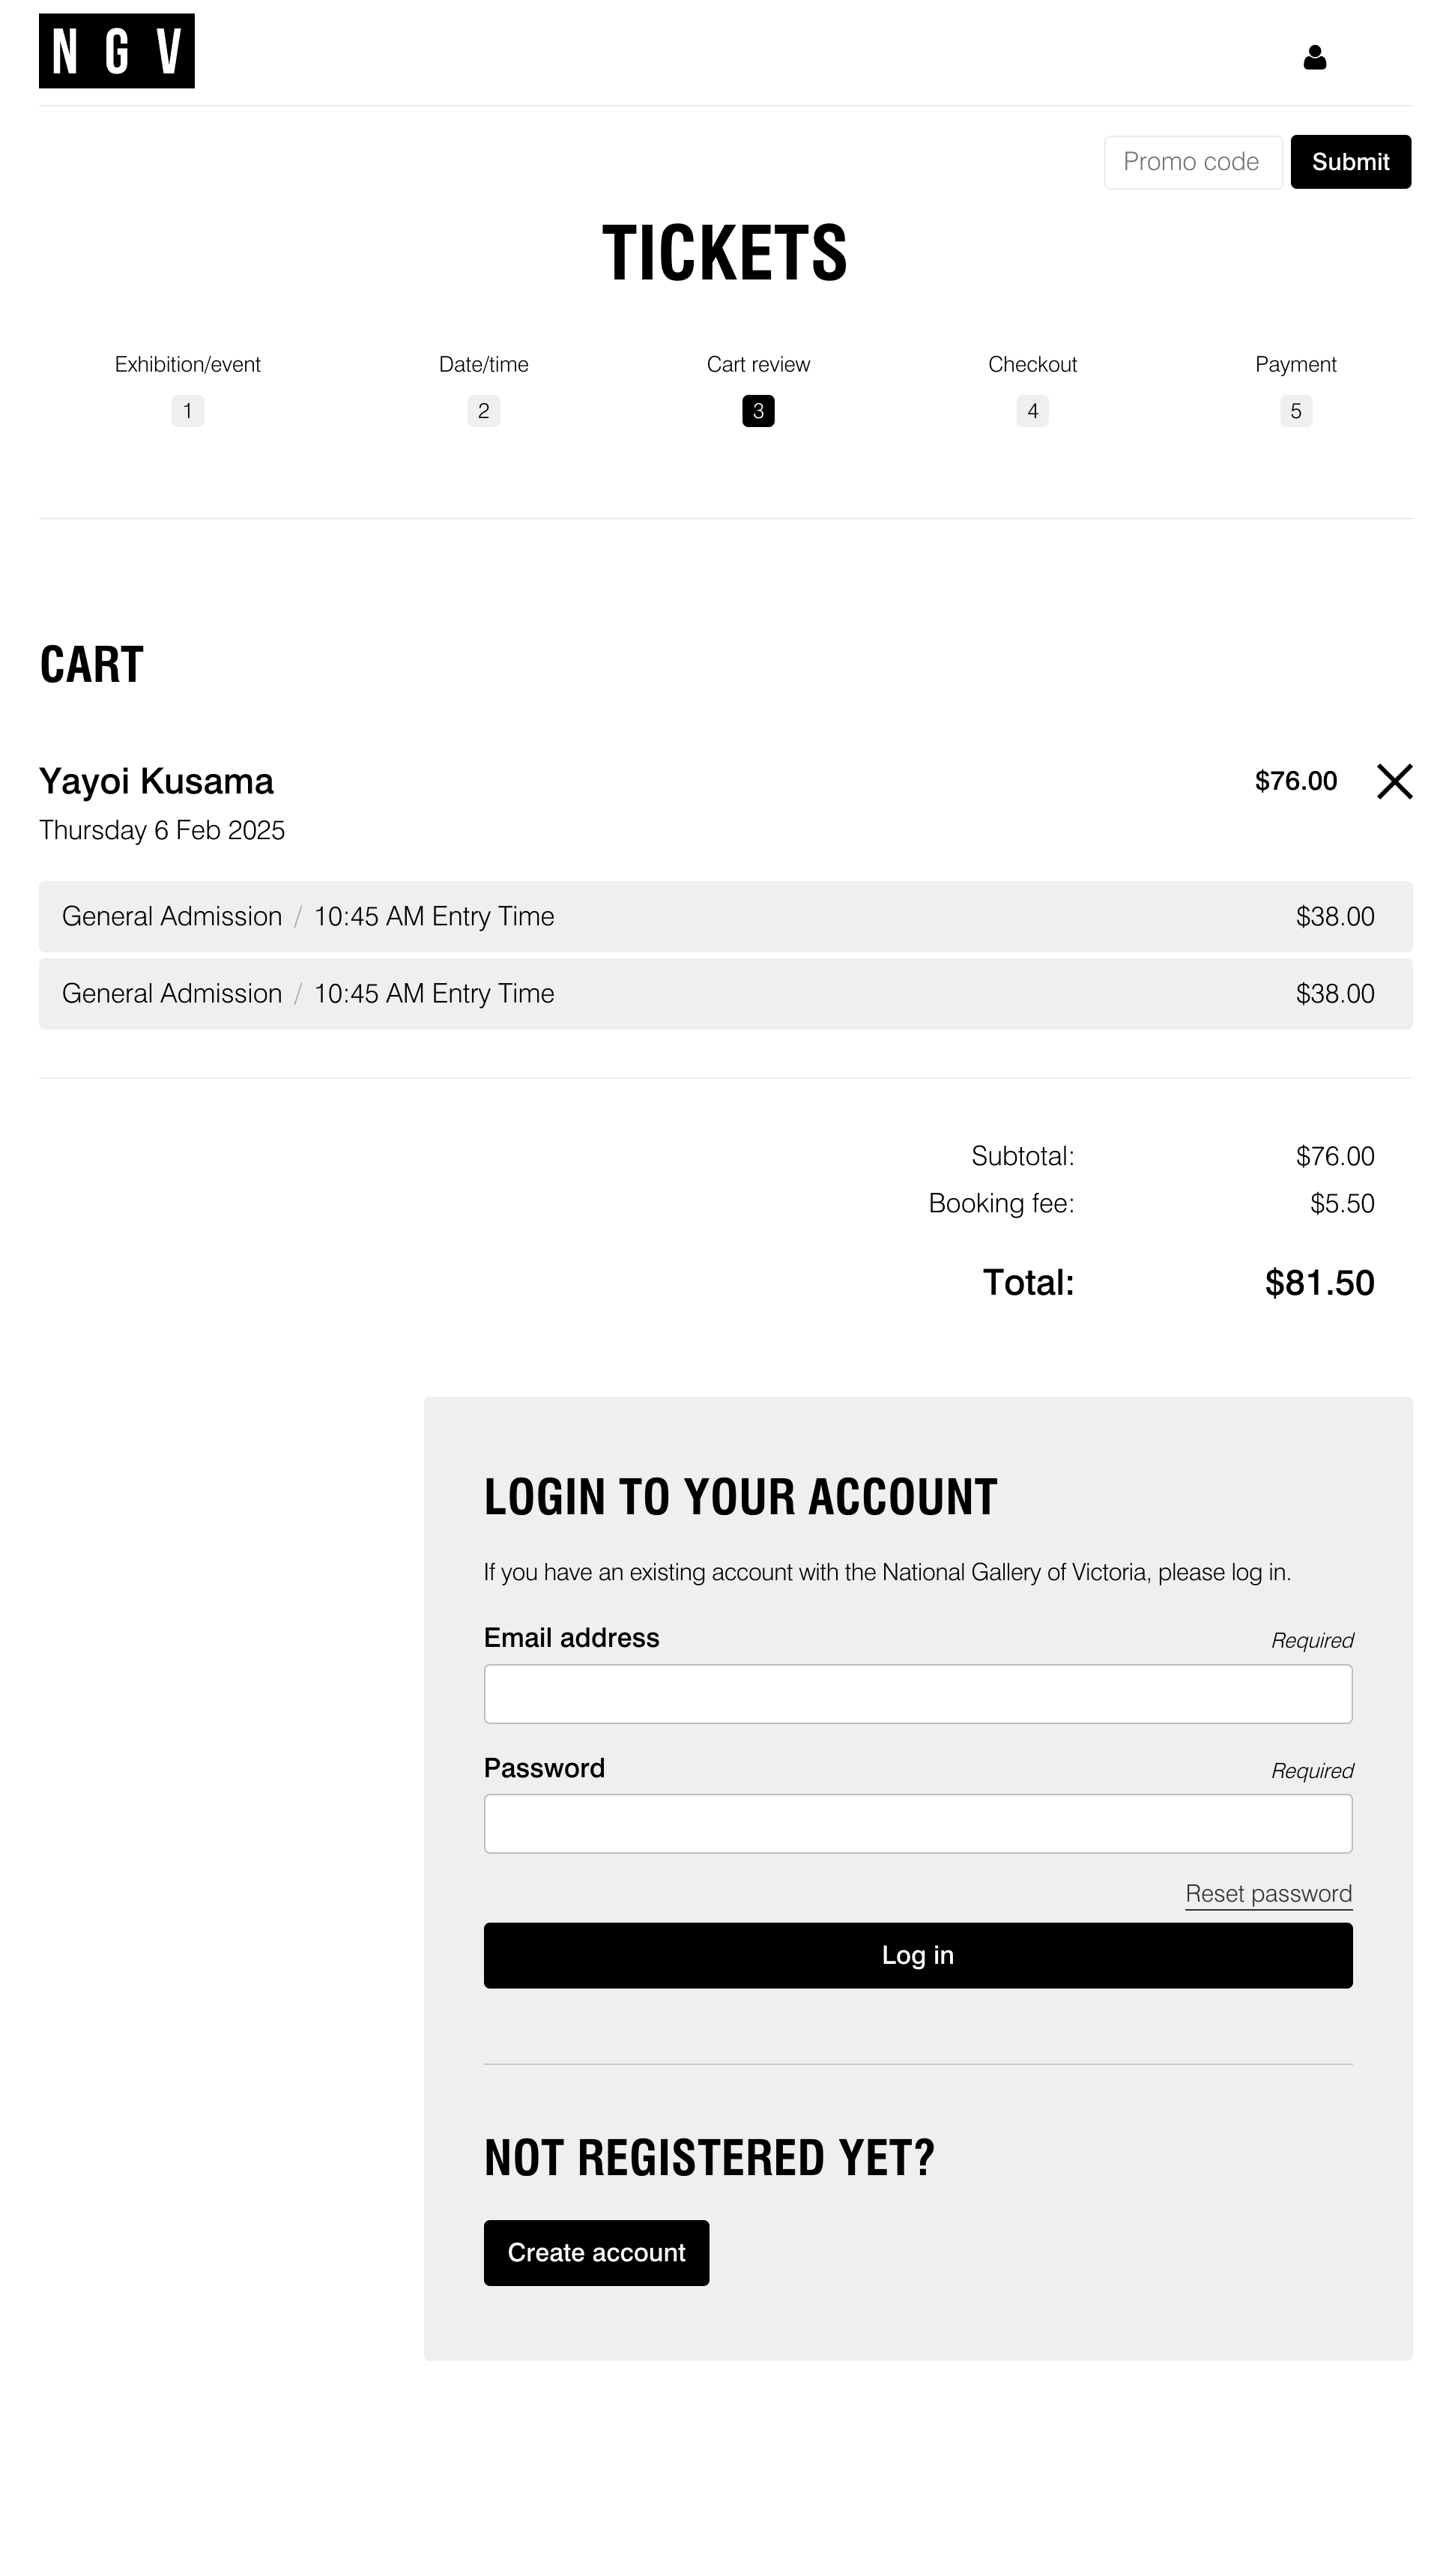Go to step 2 Date/time
This screenshot has height=2576, width=1452.
(x=484, y=410)
